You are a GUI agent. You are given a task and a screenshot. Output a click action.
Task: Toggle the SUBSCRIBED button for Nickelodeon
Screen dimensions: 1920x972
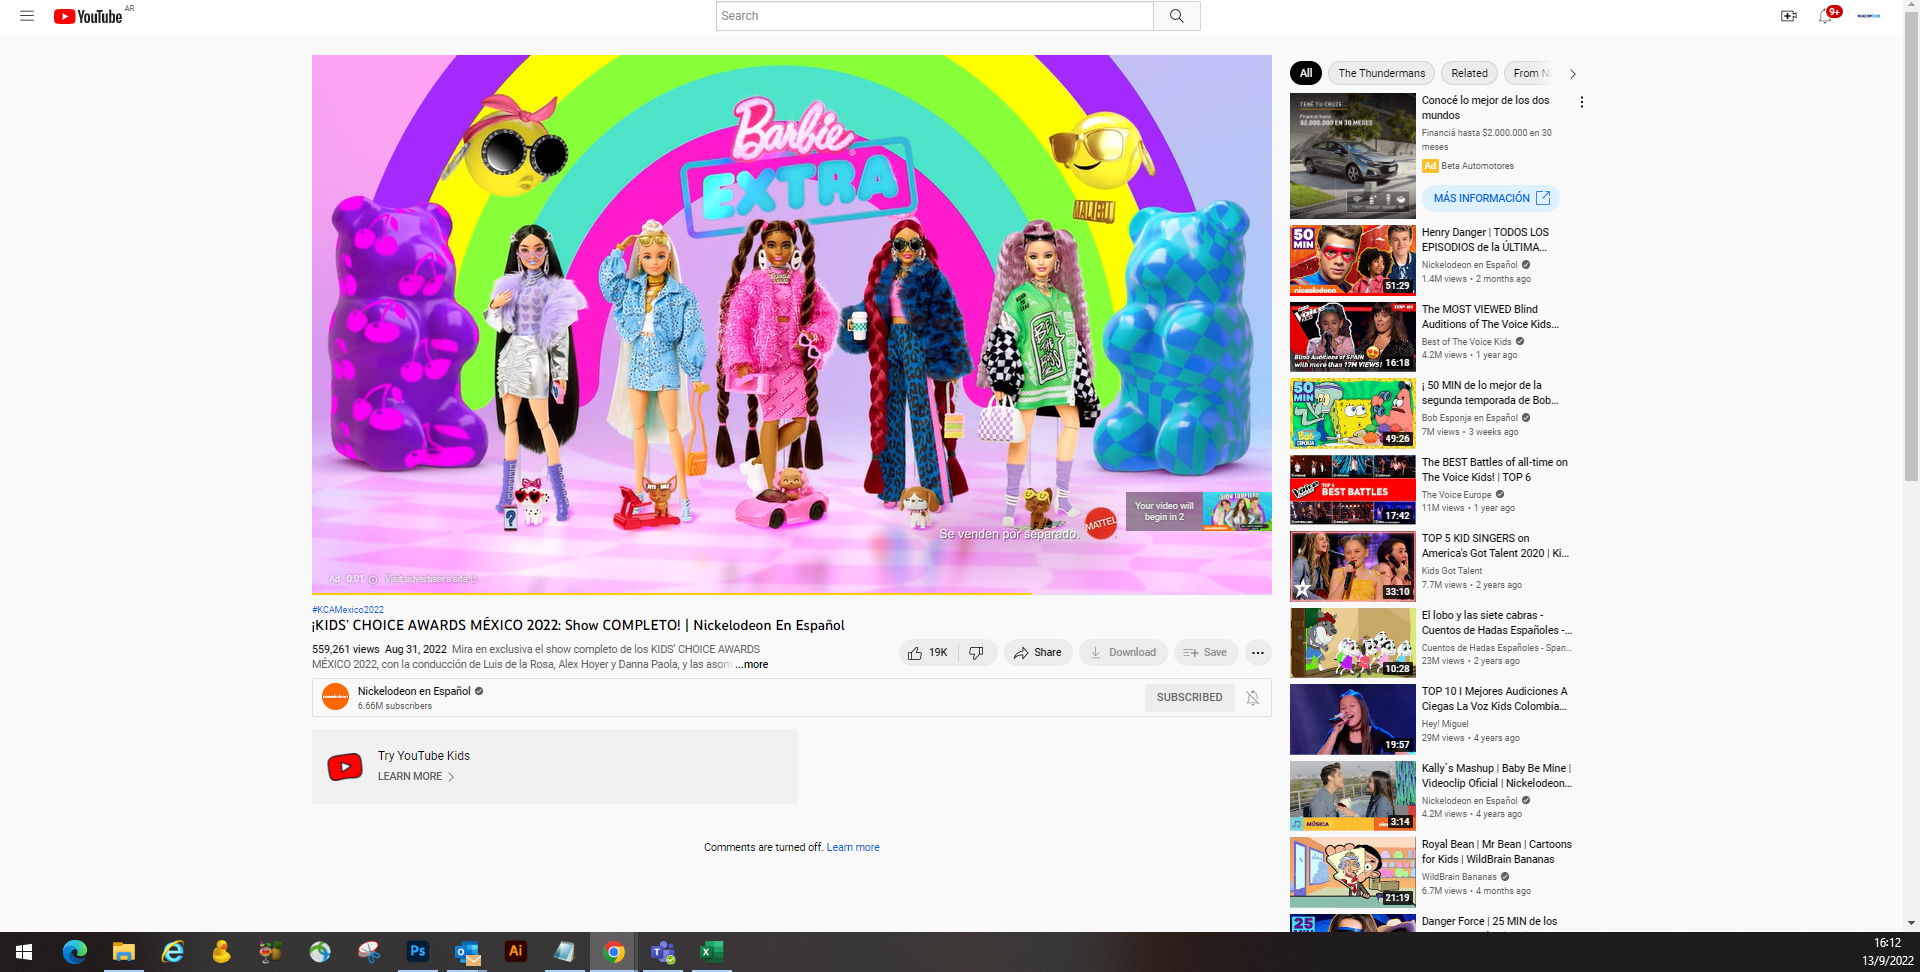1188,698
